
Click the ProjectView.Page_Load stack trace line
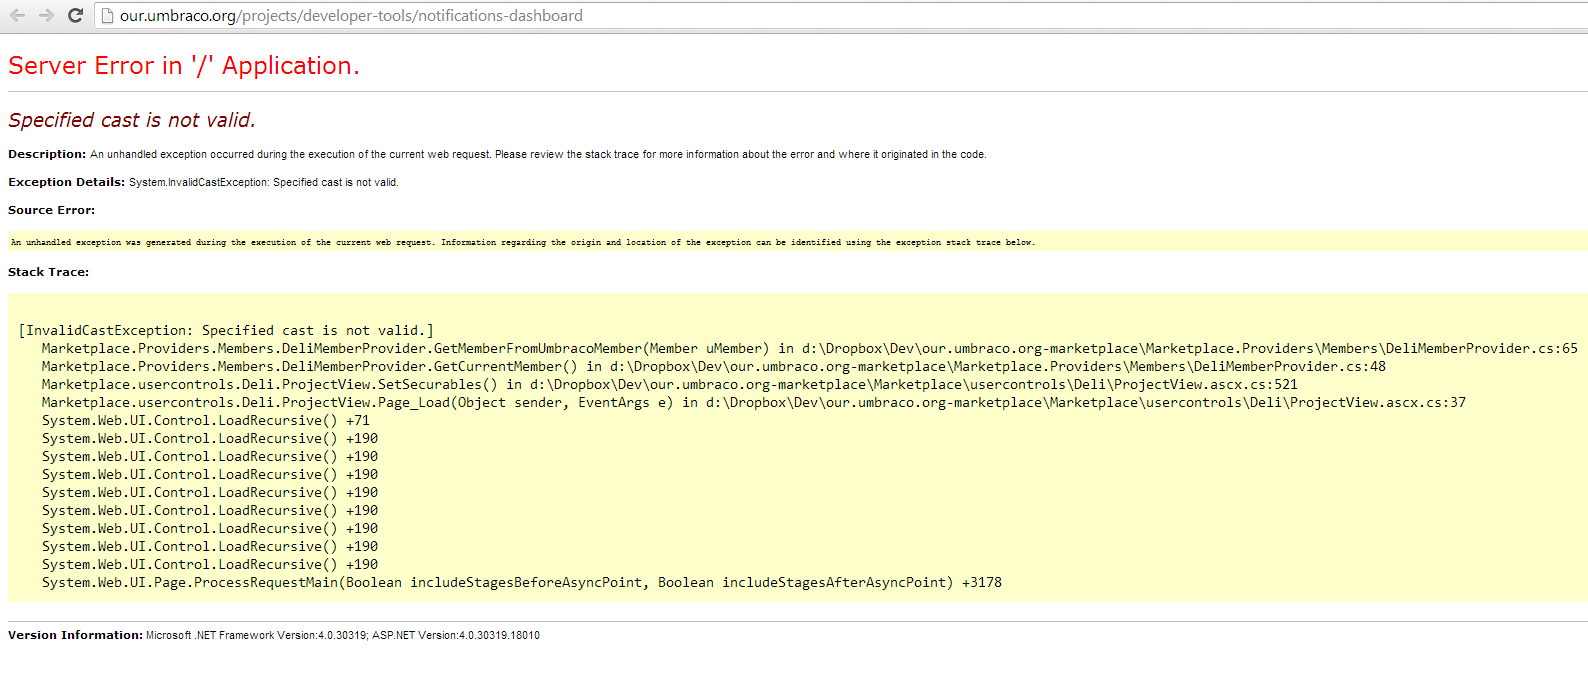click(753, 402)
